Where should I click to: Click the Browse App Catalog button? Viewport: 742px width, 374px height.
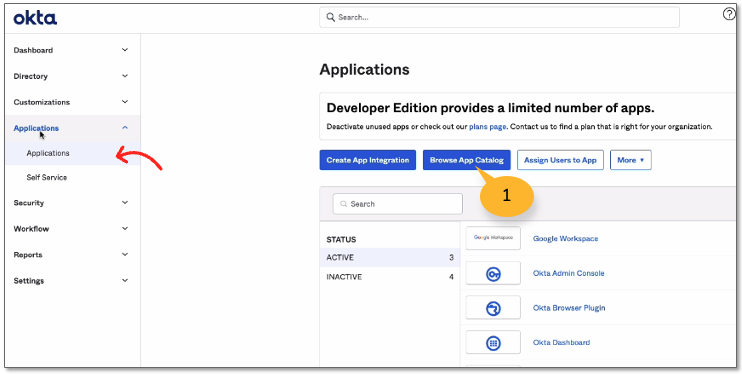tap(467, 160)
